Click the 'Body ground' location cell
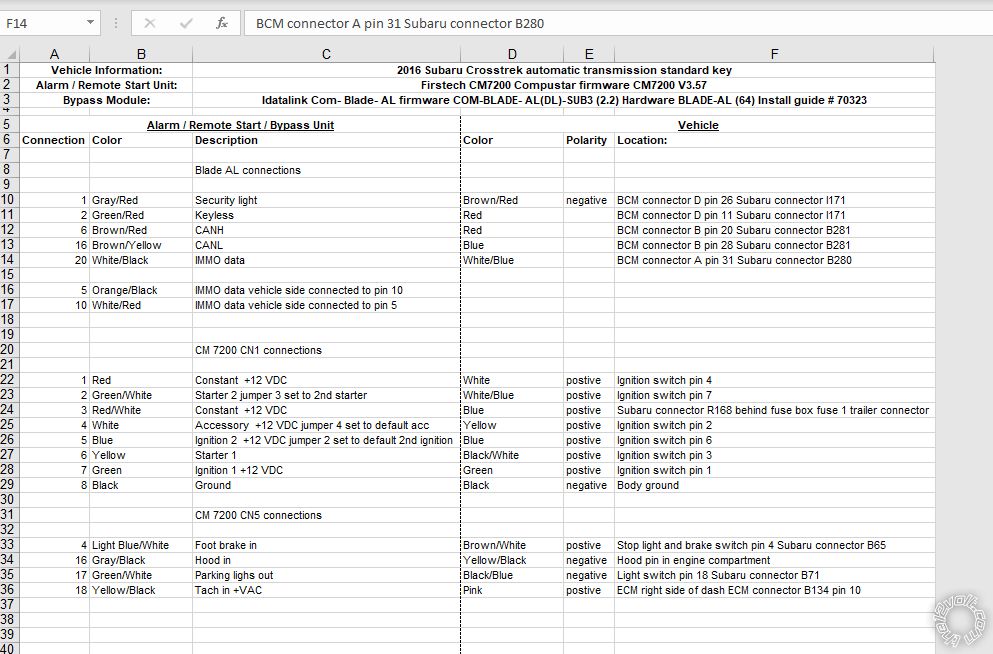993x654 pixels. 775,486
